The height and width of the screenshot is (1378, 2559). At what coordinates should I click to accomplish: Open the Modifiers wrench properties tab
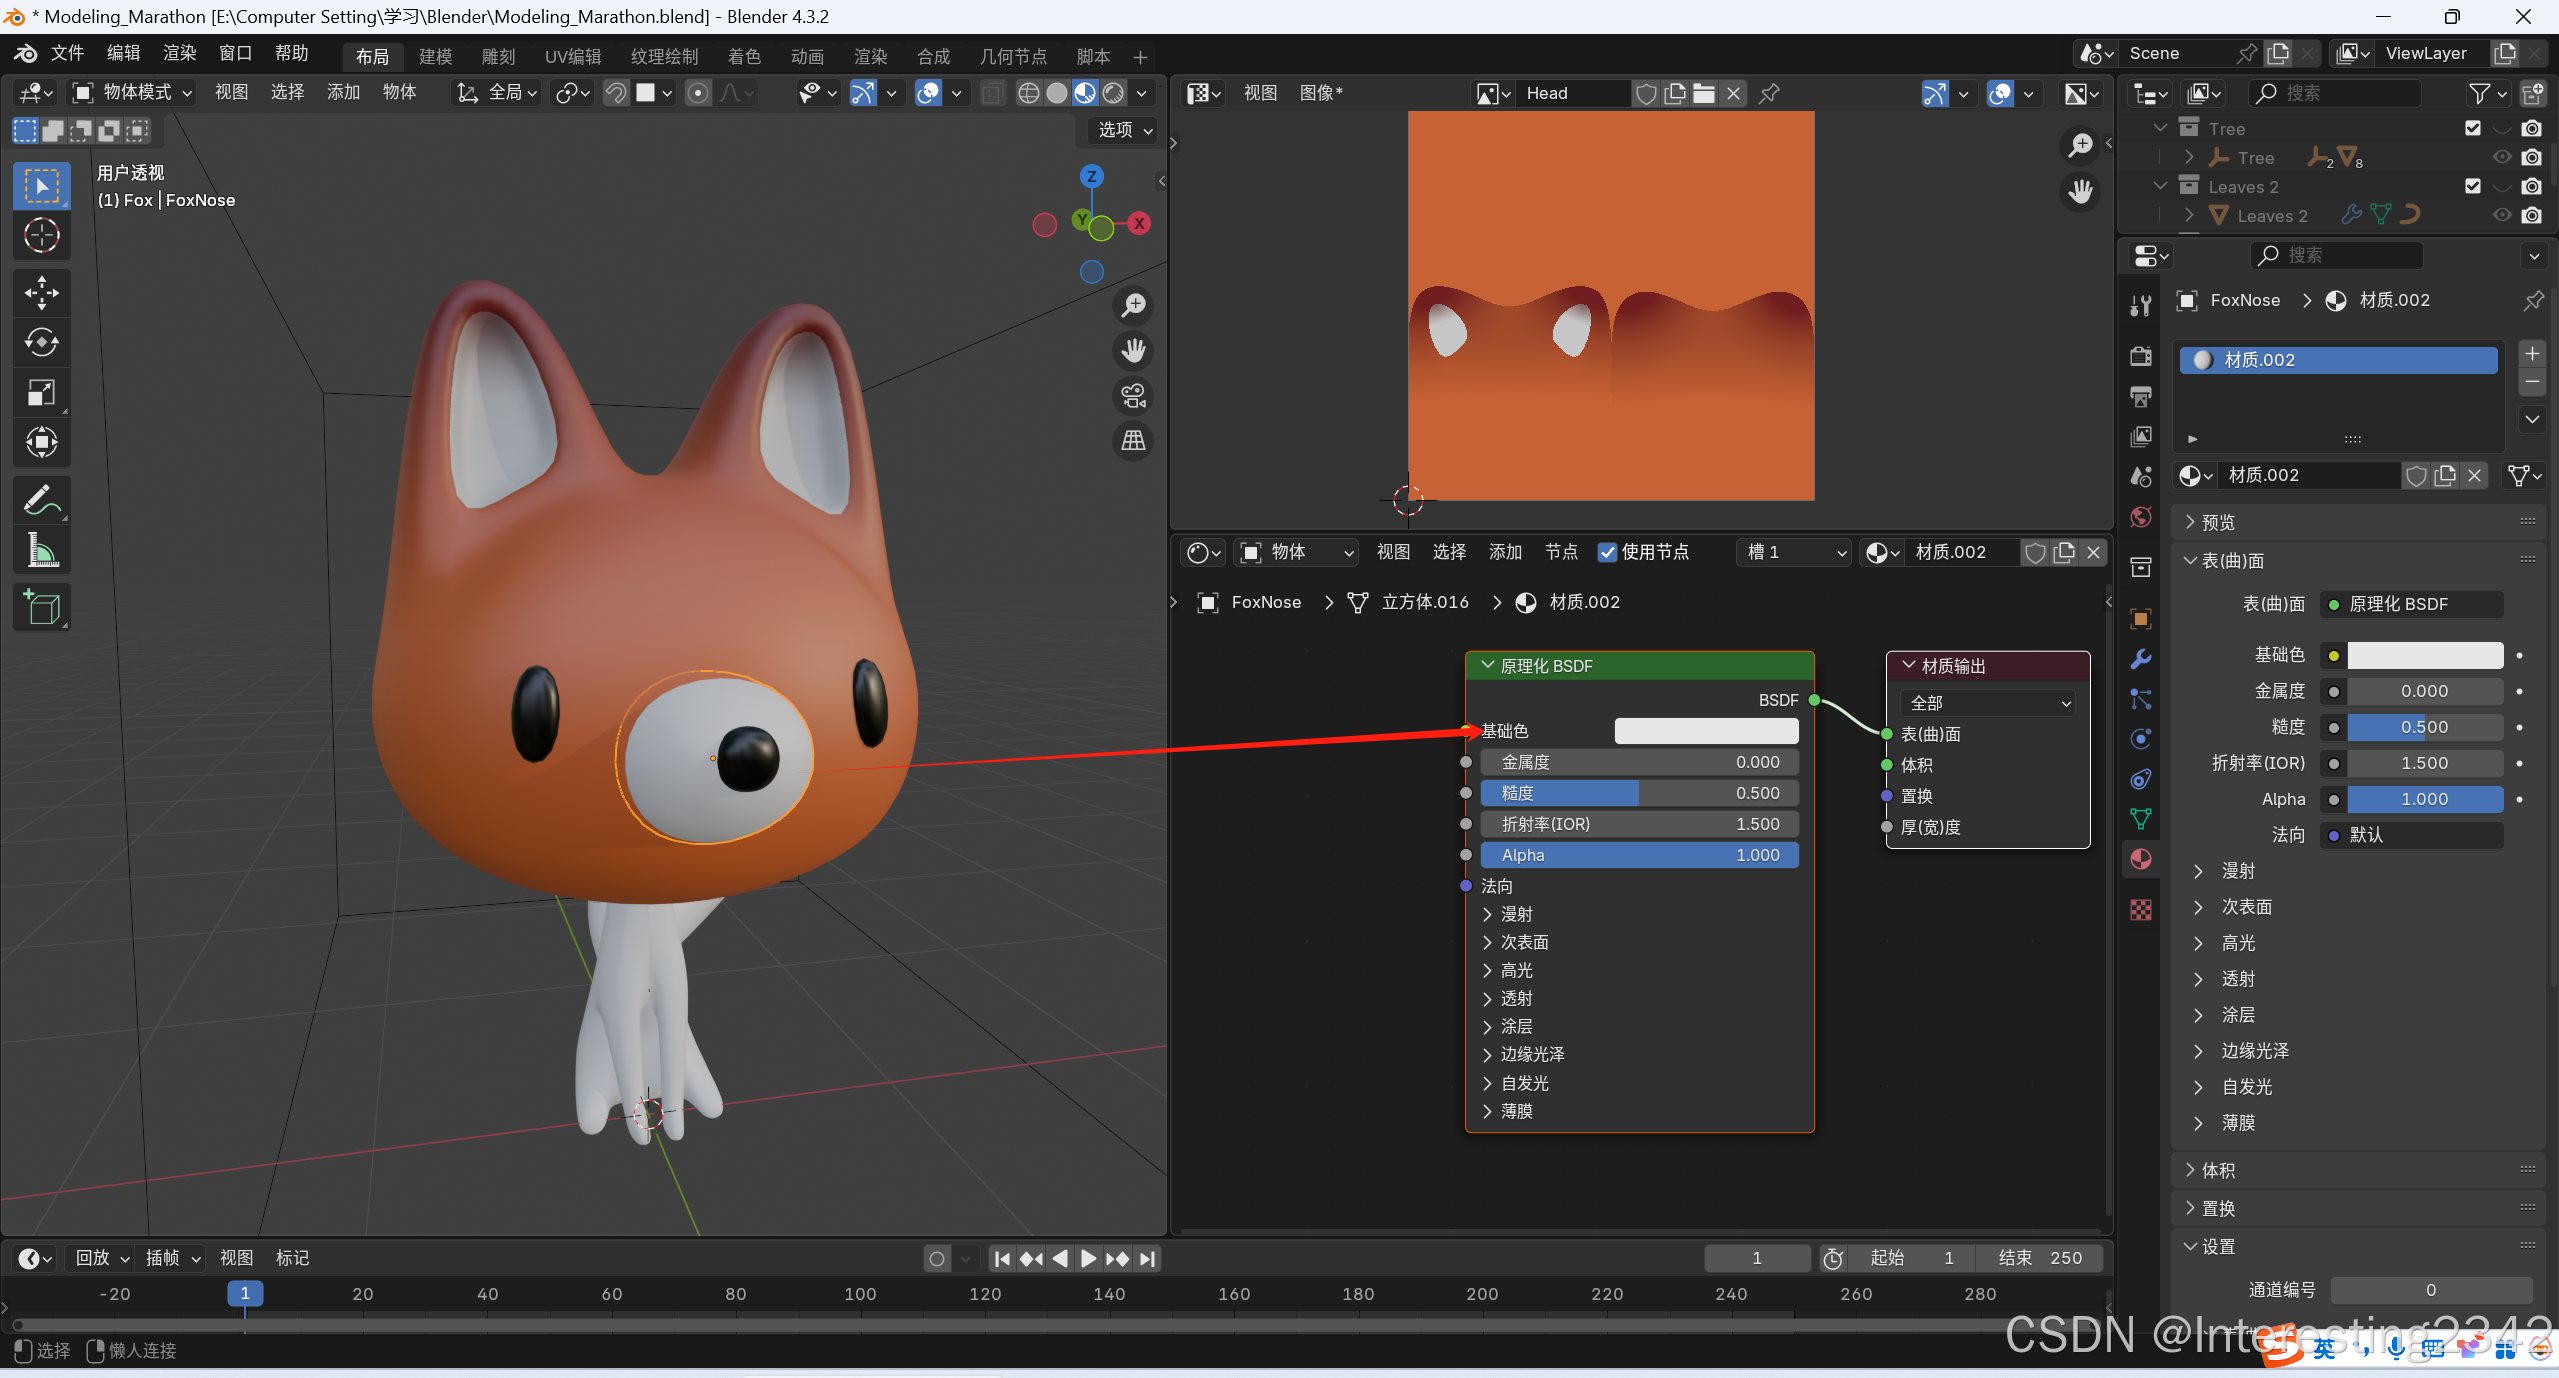click(x=2141, y=659)
